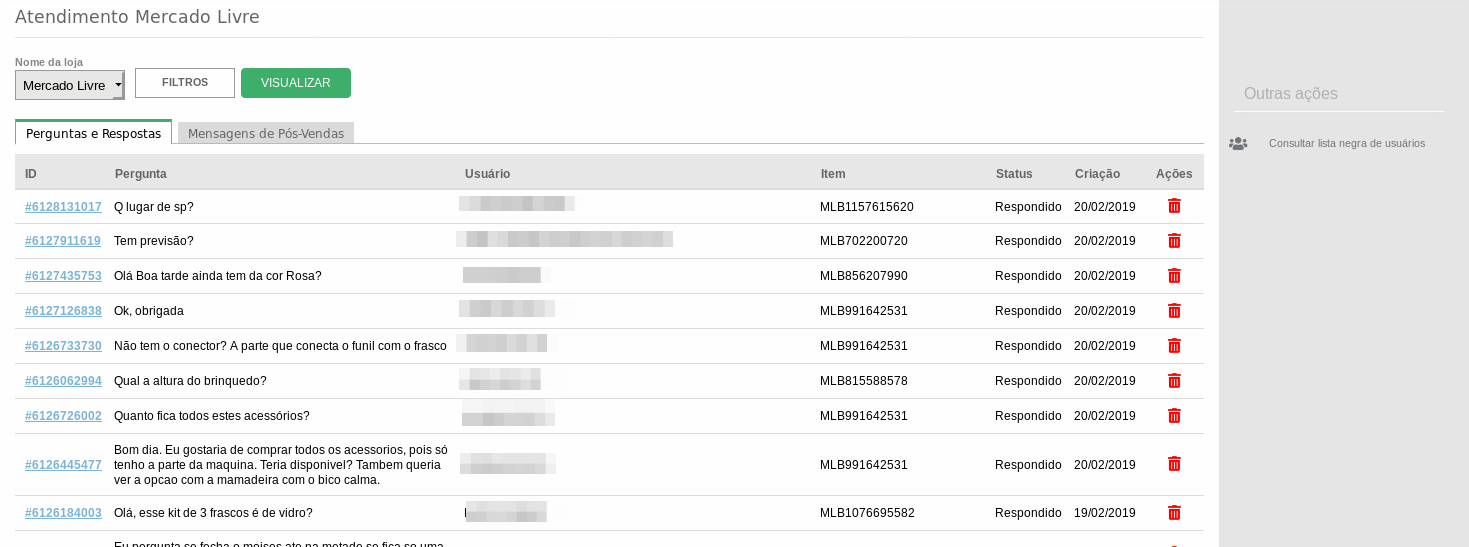This screenshot has height=547, width=1469.
Task: Select 'Qual a altura do brinquedo?' text
Action: [x=190, y=381]
